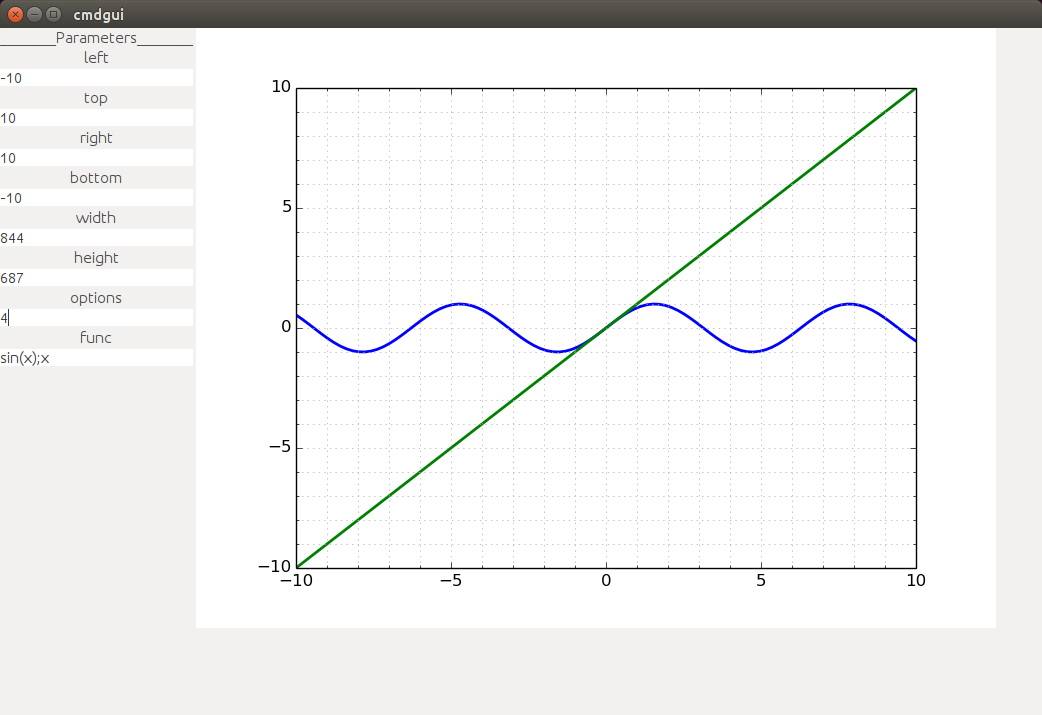Maximize the cmdgui window
Screen dimensions: 1042x715
tap(54, 14)
